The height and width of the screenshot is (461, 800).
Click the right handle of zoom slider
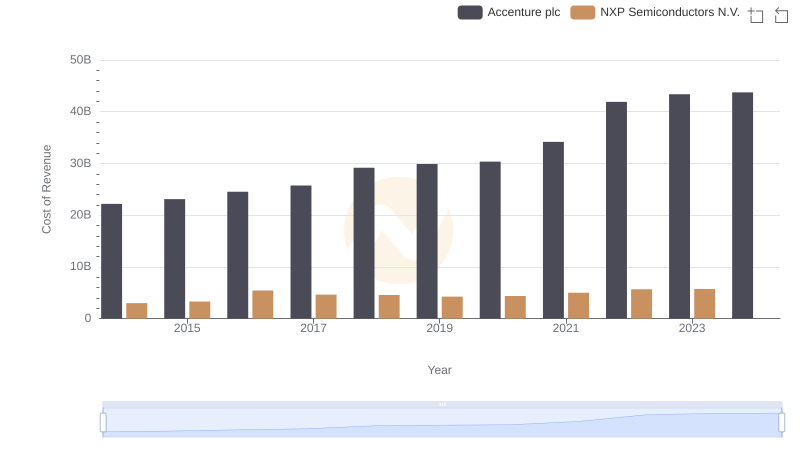click(782, 423)
